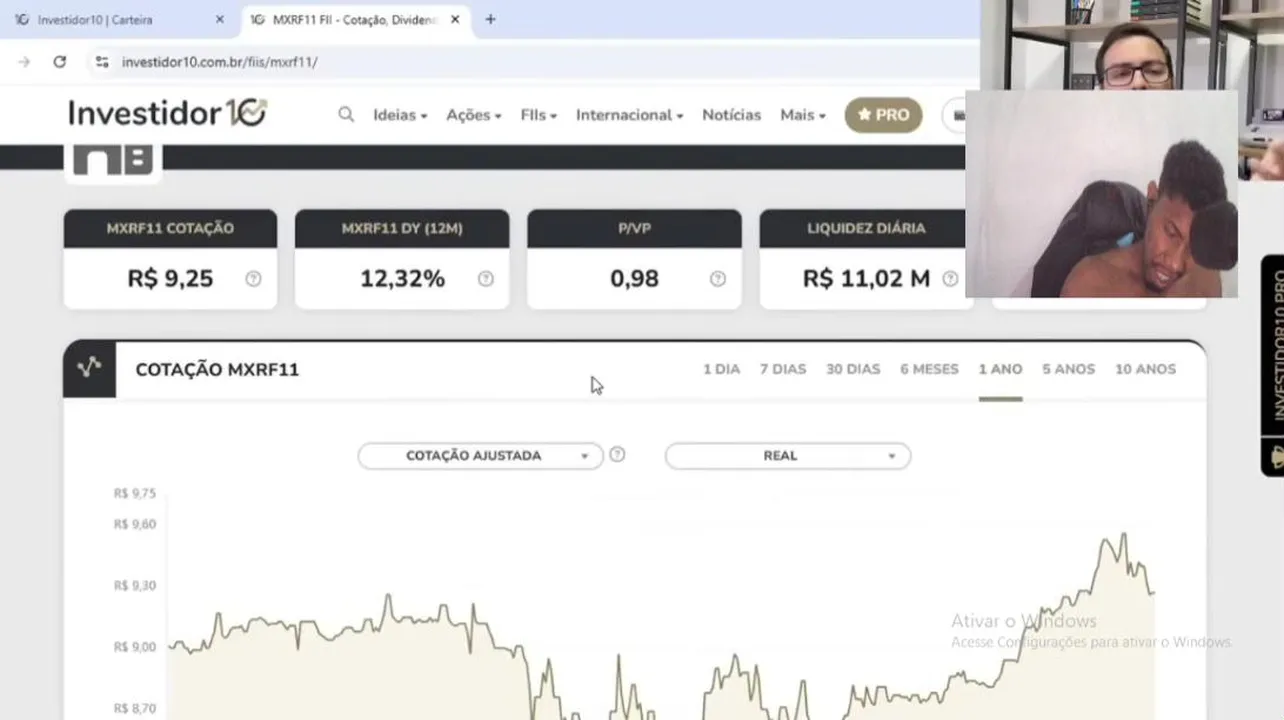Click the R$ 11,02 M liquidity value
This screenshot has width=1284, height=720.
point(866,279)
